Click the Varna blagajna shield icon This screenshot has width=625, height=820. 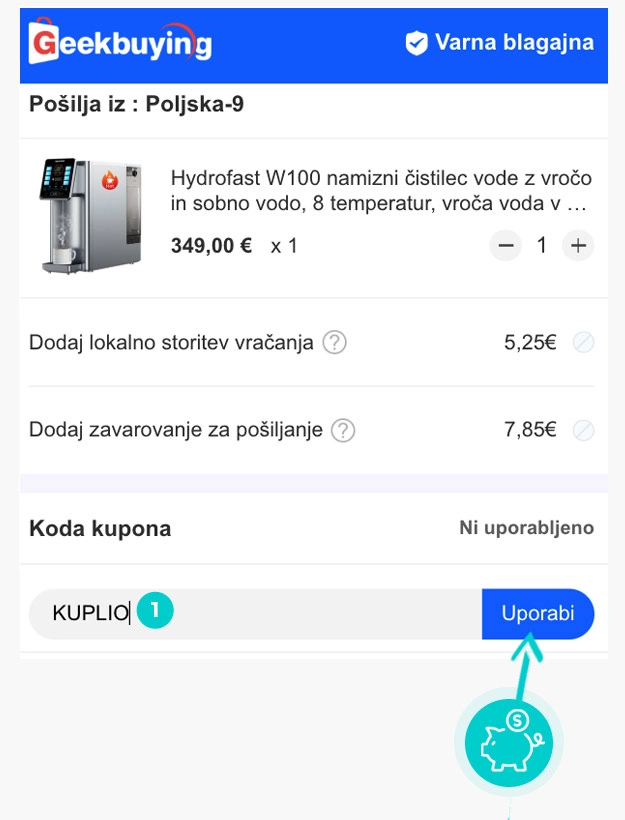point(416,43)
